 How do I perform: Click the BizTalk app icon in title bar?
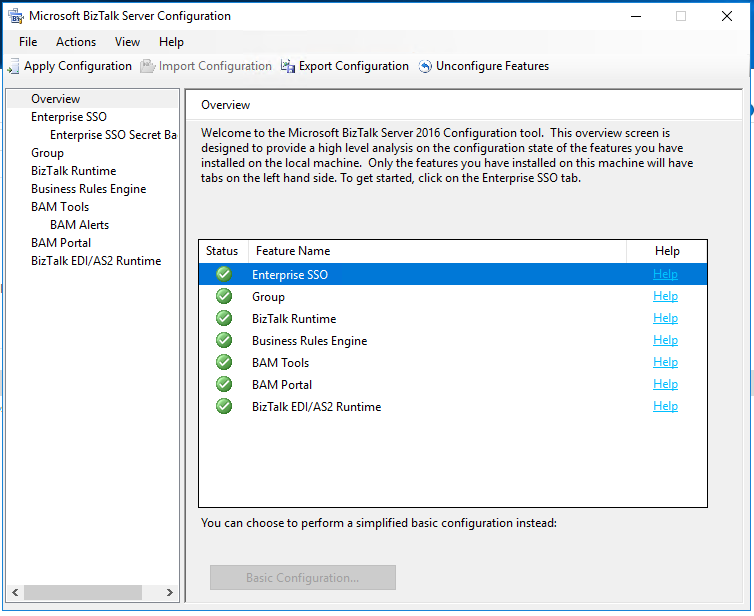click(x=16, y=16)
